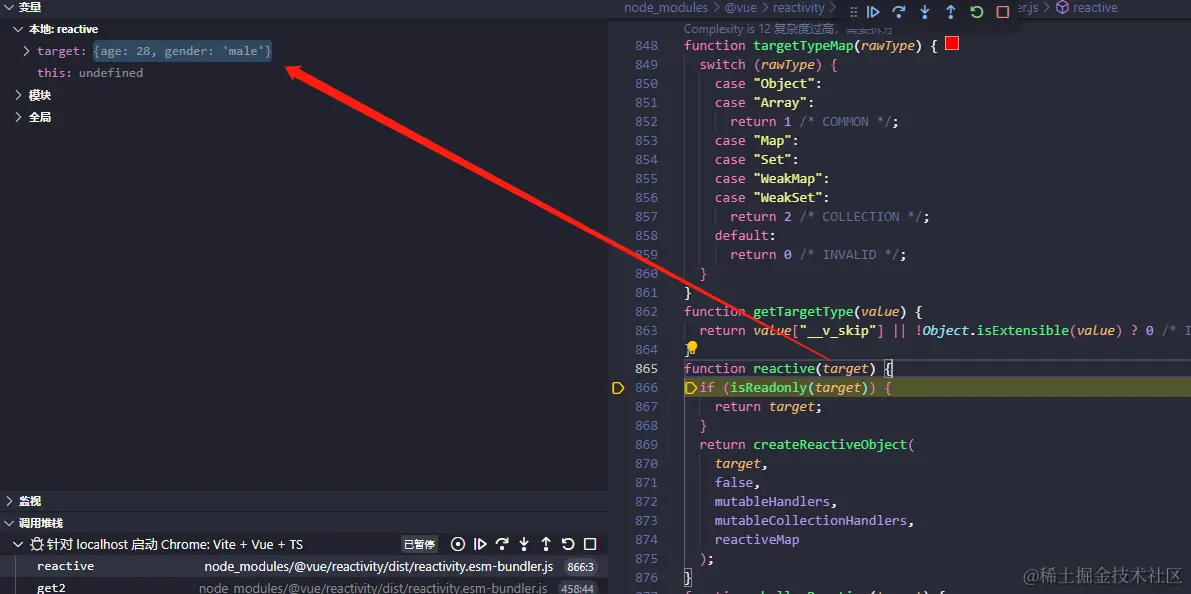This screenshot has height=594, width=1191.
Task: Click Step Over in the floating debug toolbar
Action: pyautogui.click(x=899, y=11)
